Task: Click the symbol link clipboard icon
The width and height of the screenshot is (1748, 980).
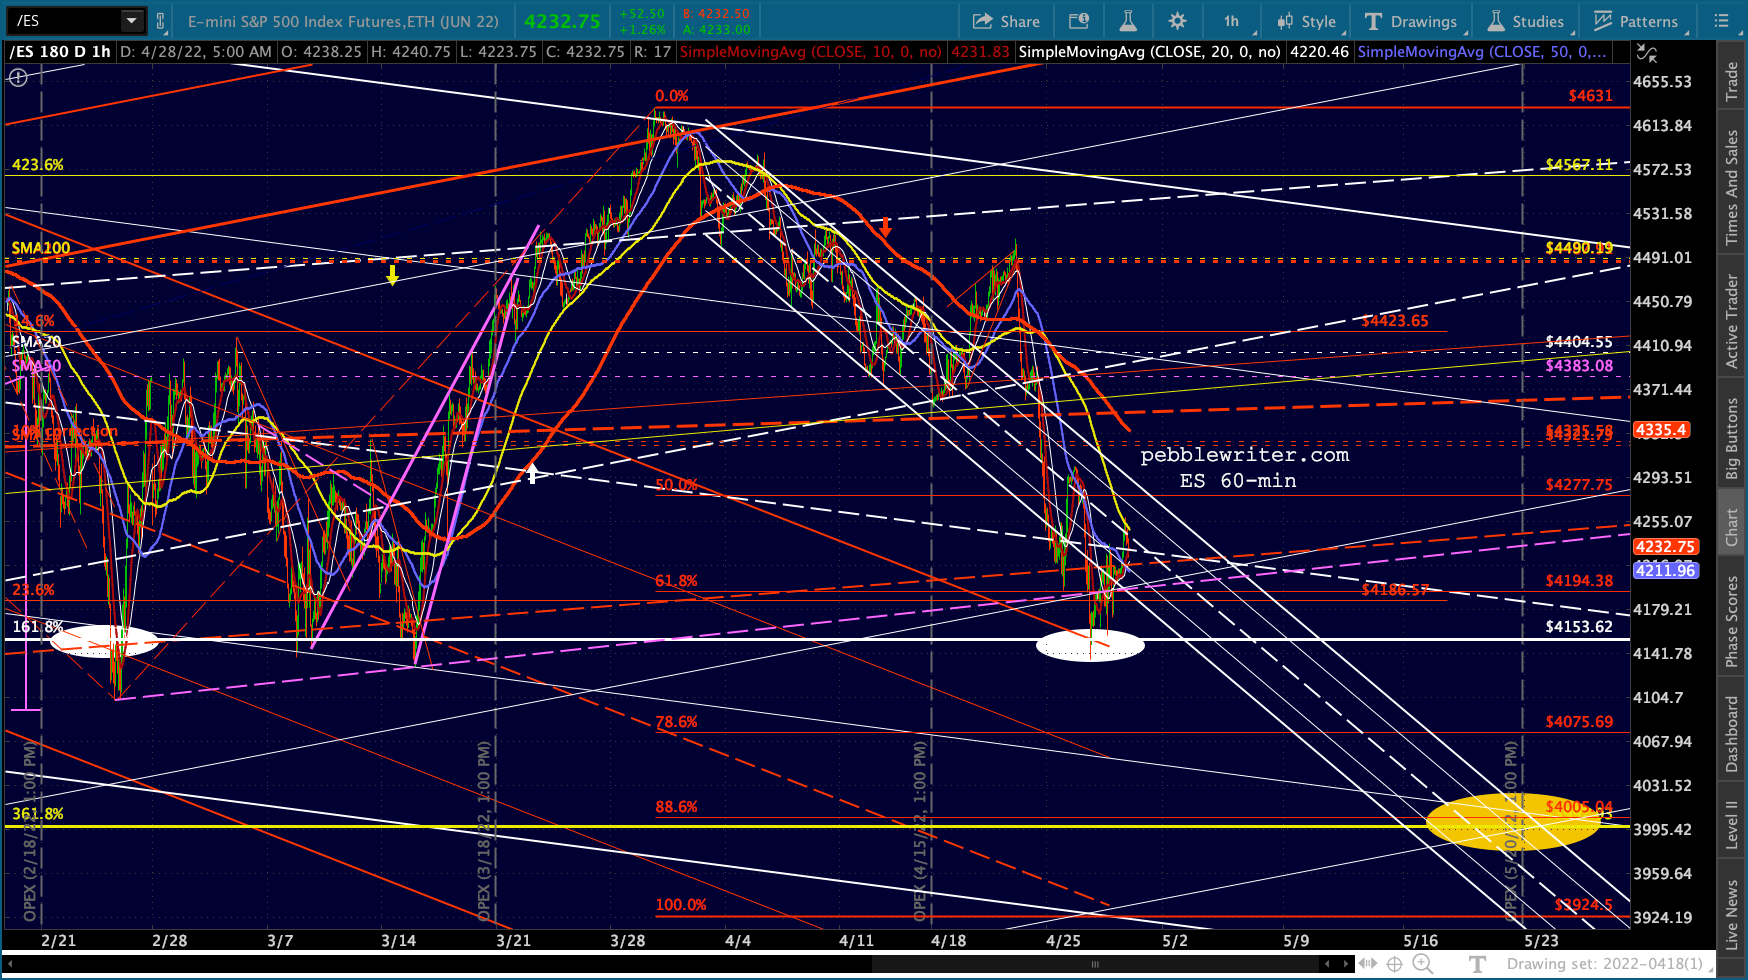Action: coord(160,20)
